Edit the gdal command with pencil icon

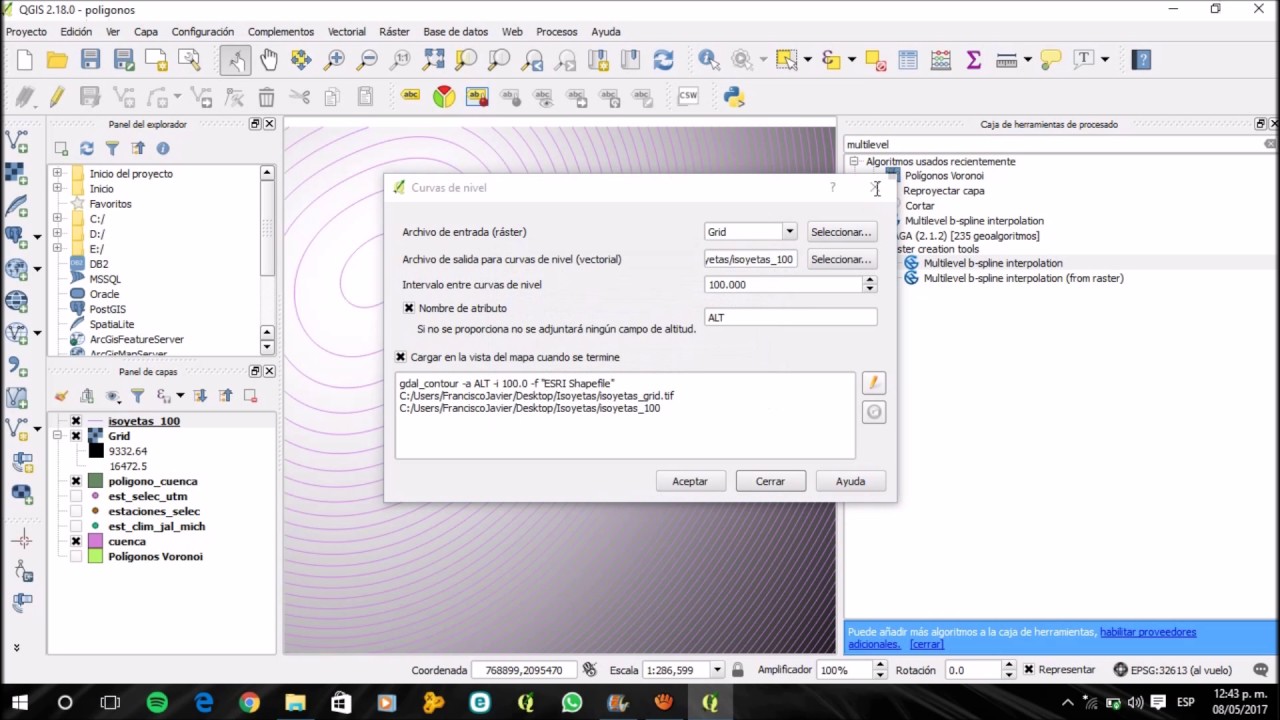coord(874,383)
